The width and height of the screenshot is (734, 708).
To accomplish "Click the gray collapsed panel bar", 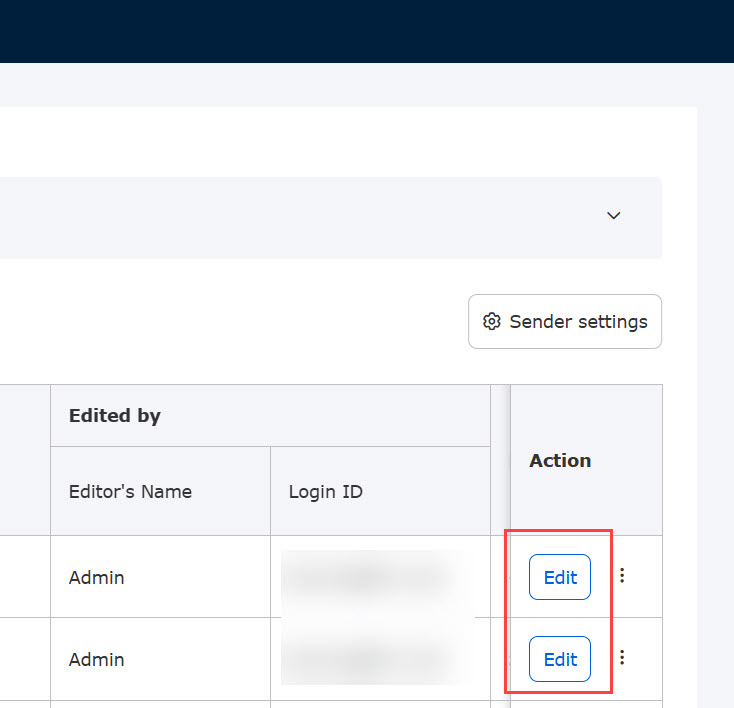I will pos(300,218).
